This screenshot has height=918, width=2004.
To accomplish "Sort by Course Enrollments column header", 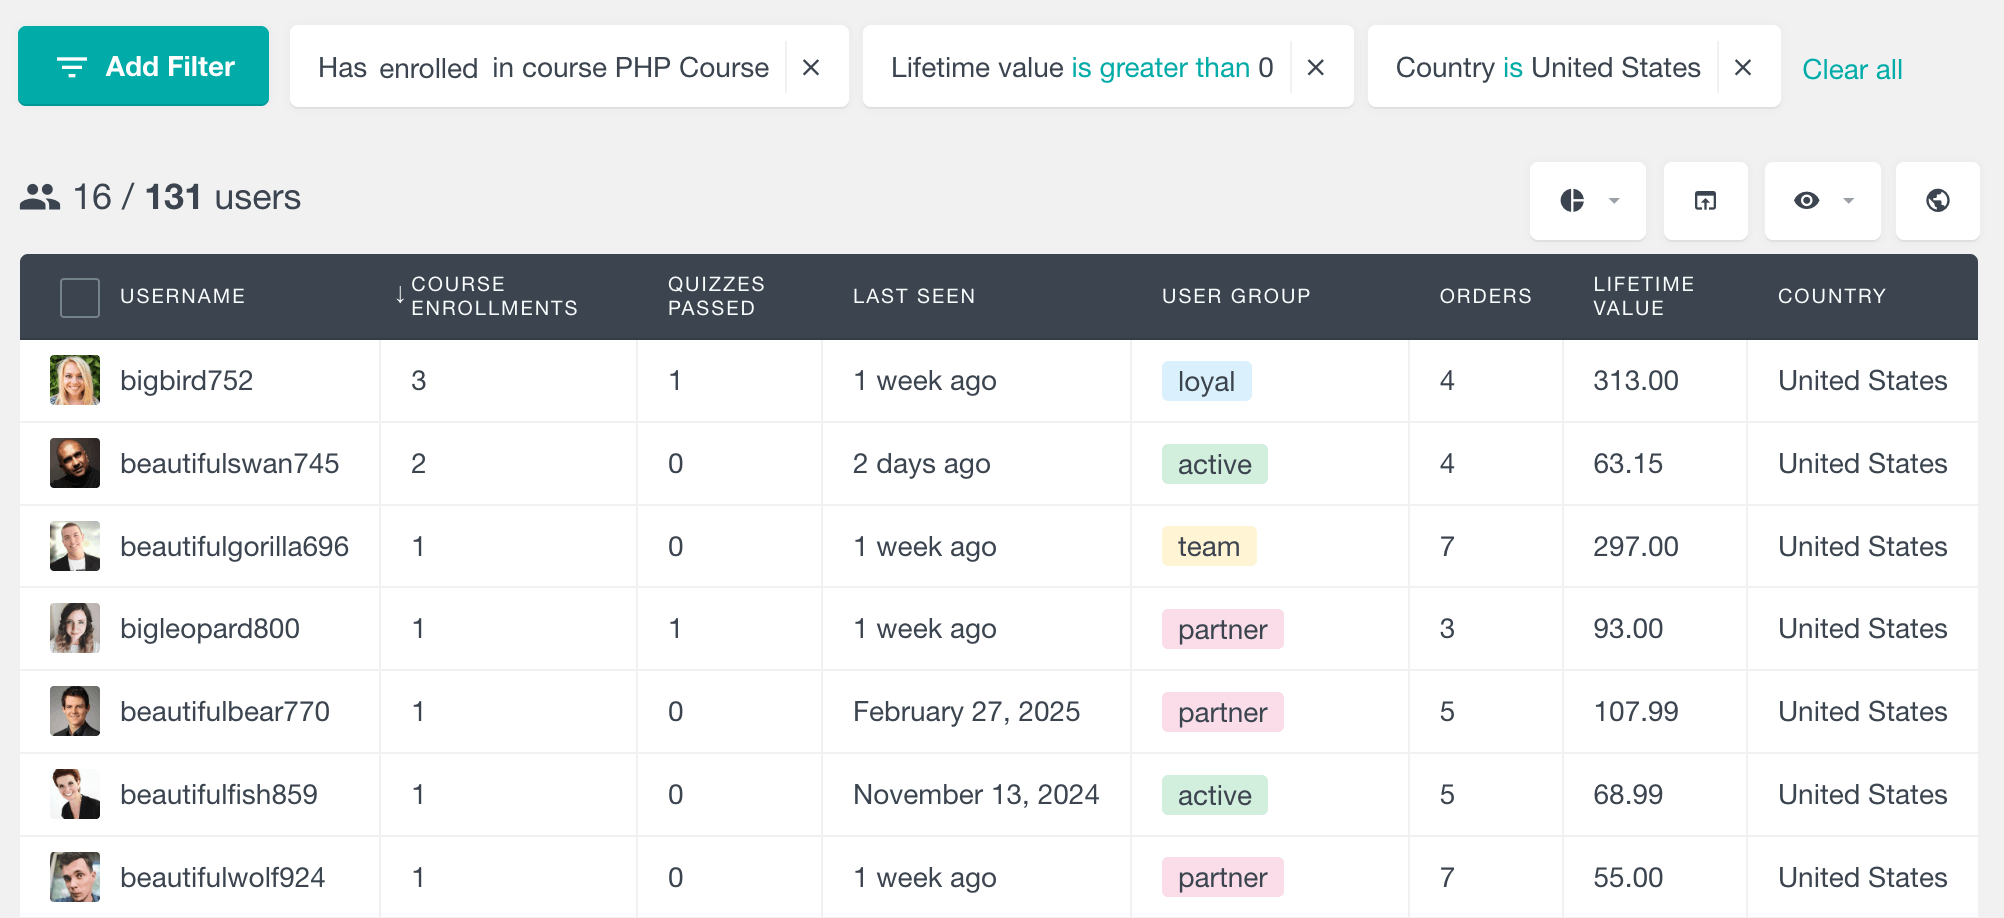I will [494, 296].
